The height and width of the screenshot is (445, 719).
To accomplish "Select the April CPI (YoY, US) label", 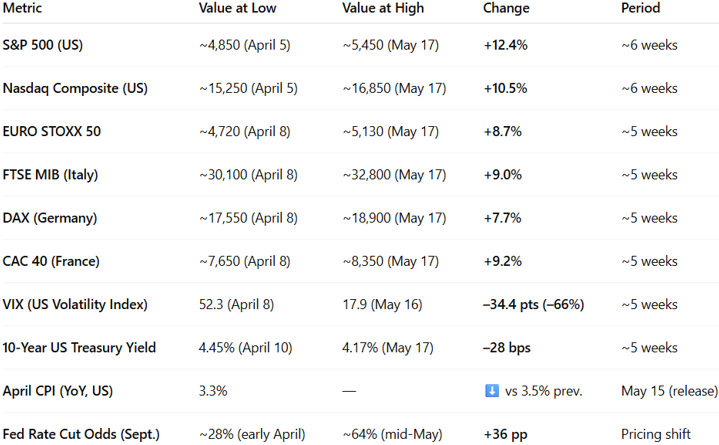I will point(58,391).
